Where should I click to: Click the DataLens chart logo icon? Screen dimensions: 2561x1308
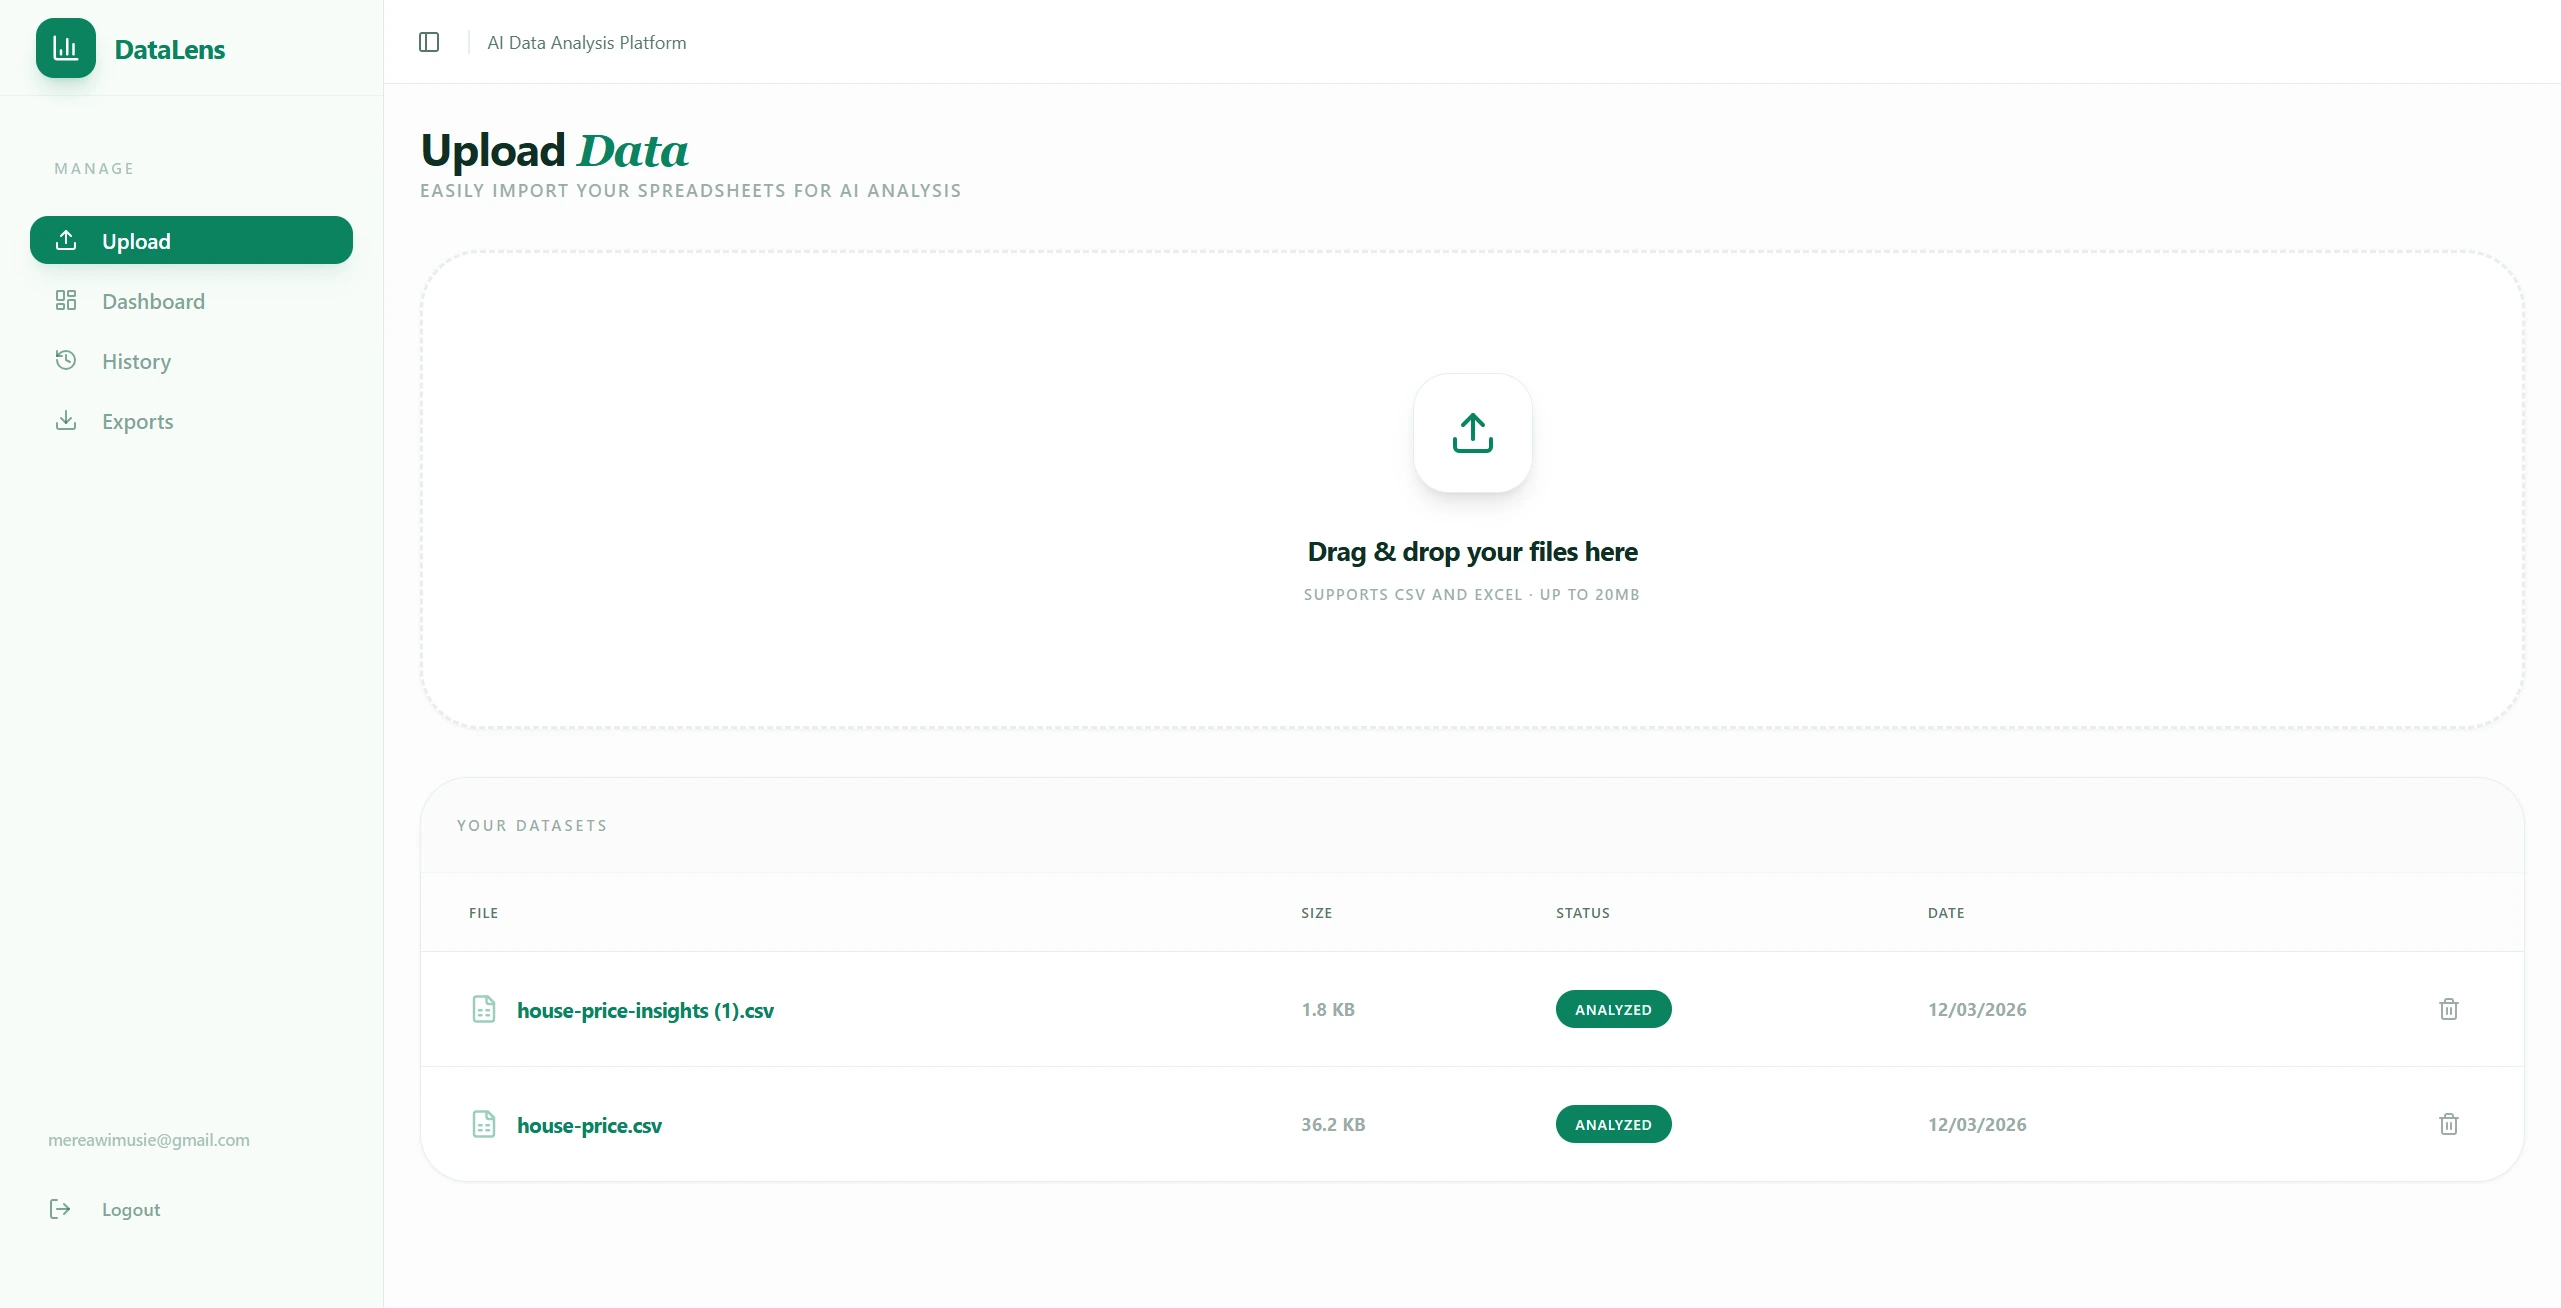tap(66, 48)
